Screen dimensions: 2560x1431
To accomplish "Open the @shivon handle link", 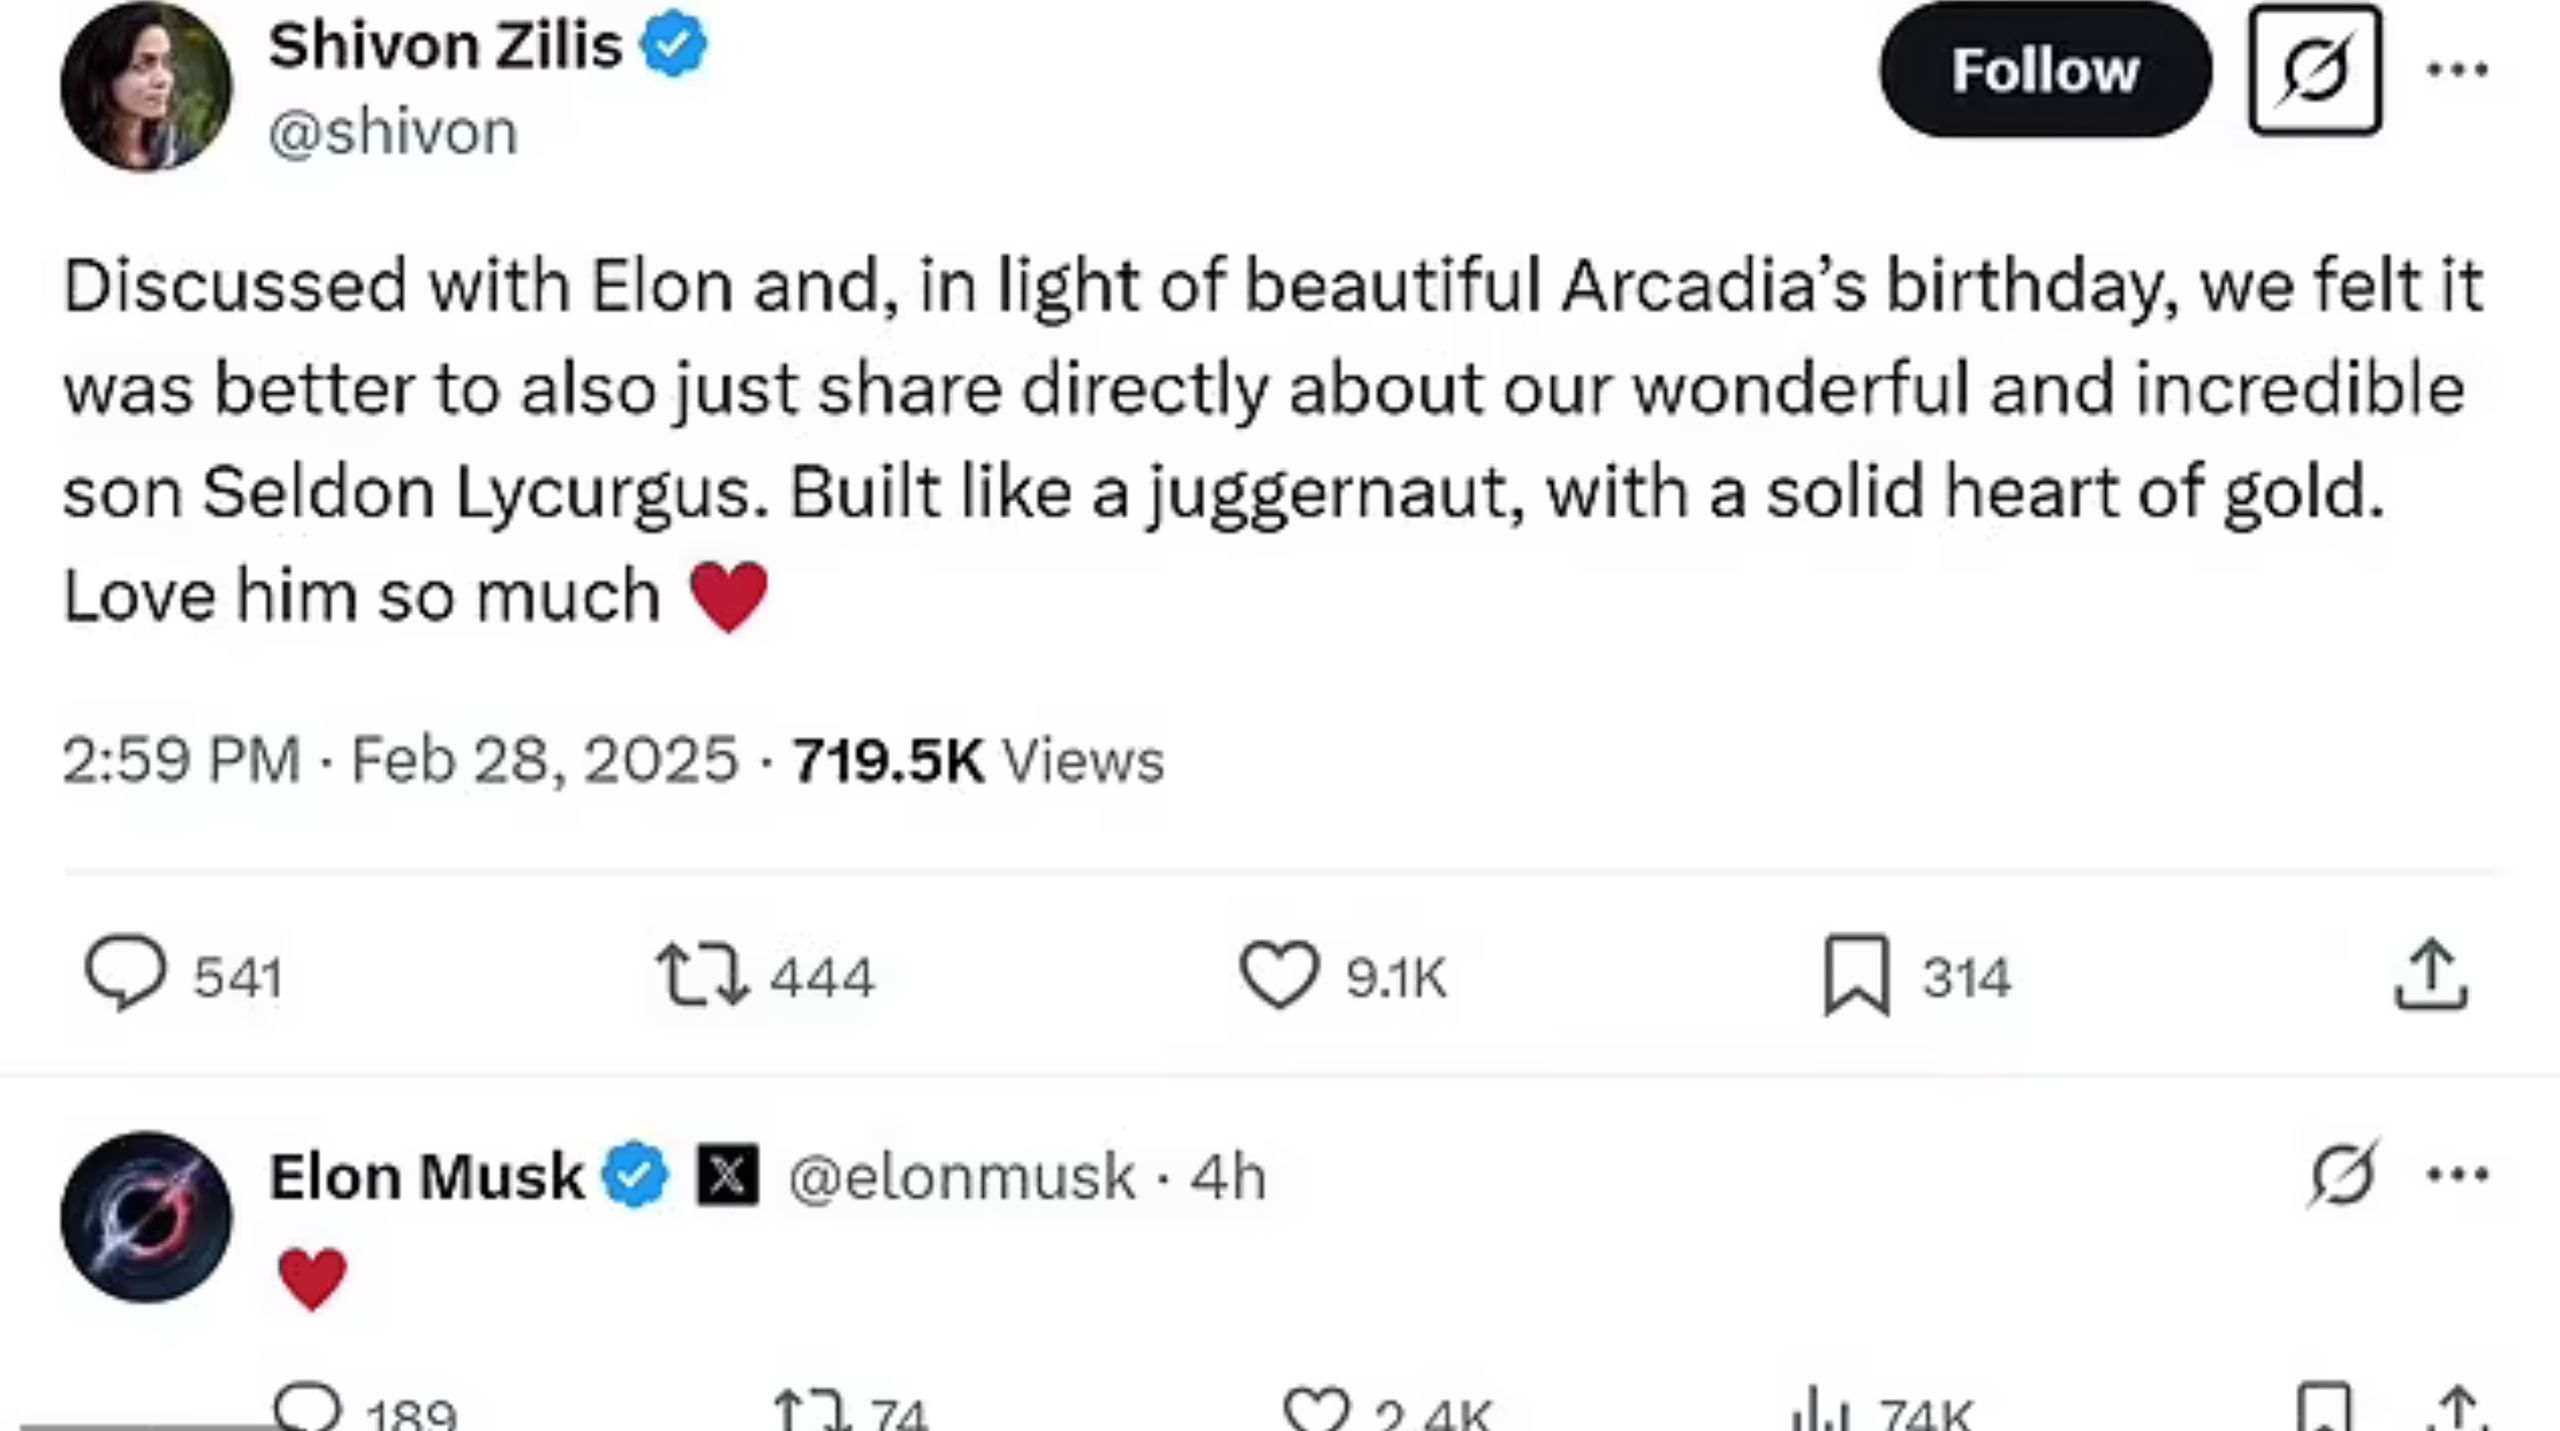I will 393,132.
